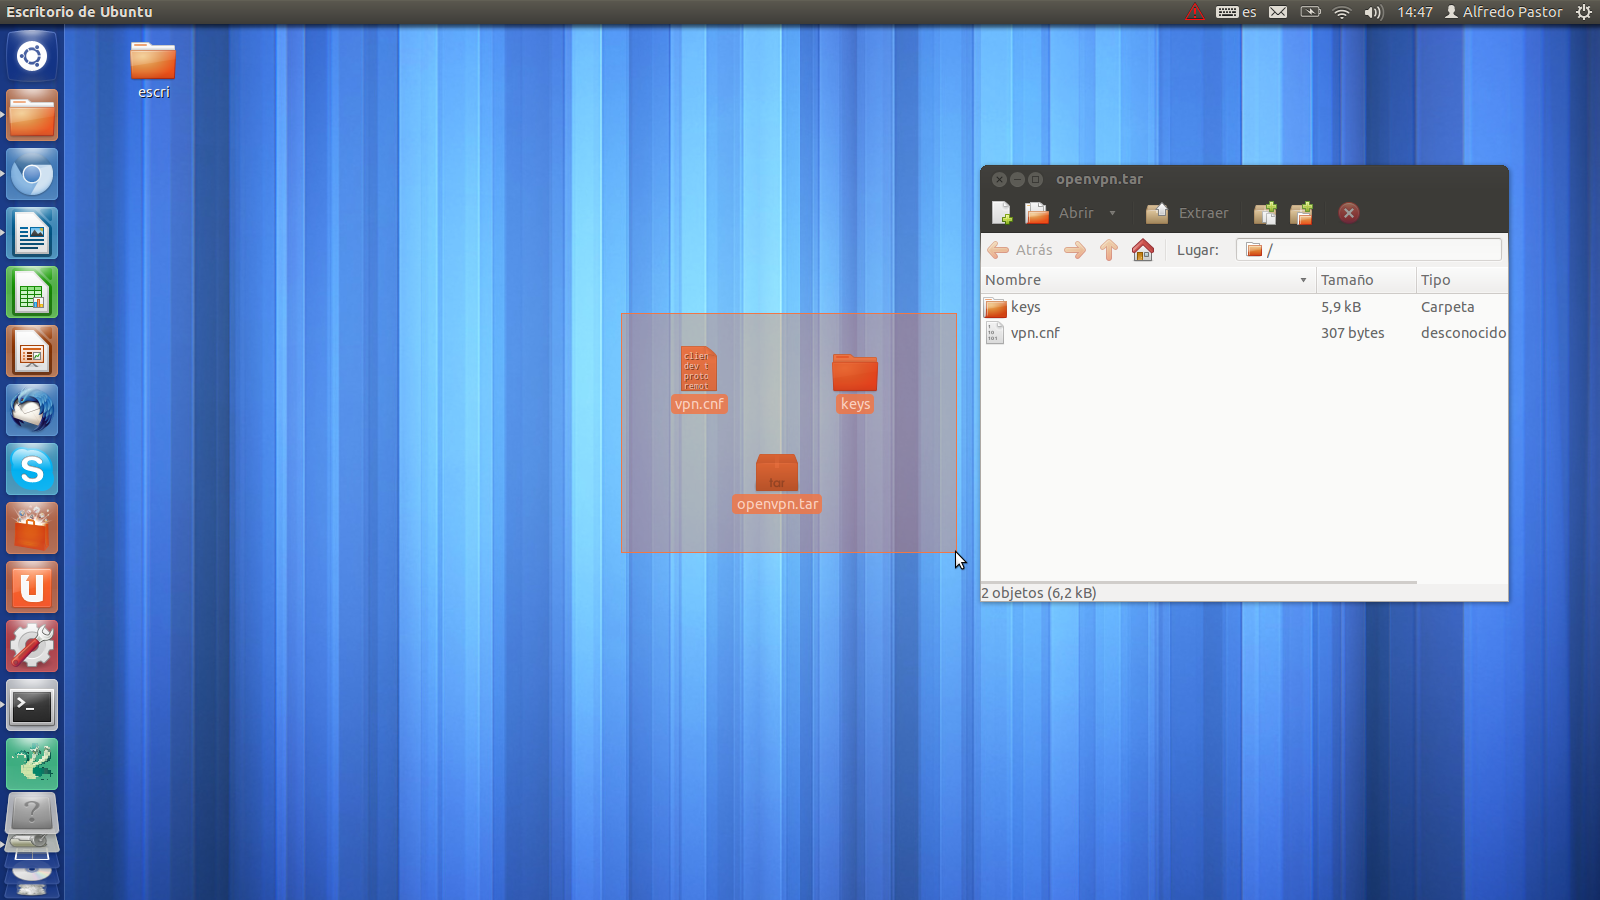Expand the Abrir dropdown arrow
Image resolution: width=1600 pixels, height=900 pixels.
1112,213
